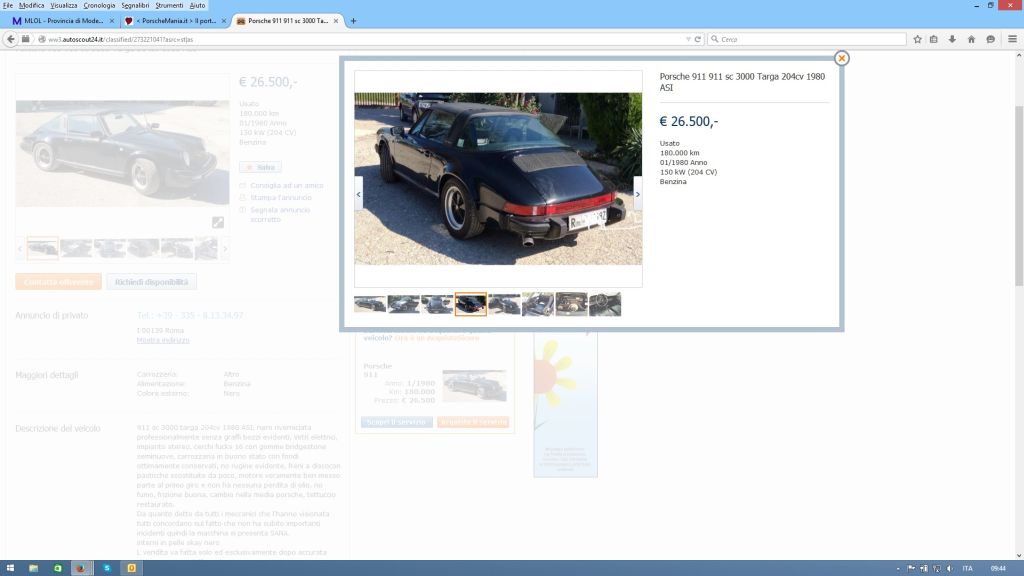Open bookmarks list icon

(934, 39)
